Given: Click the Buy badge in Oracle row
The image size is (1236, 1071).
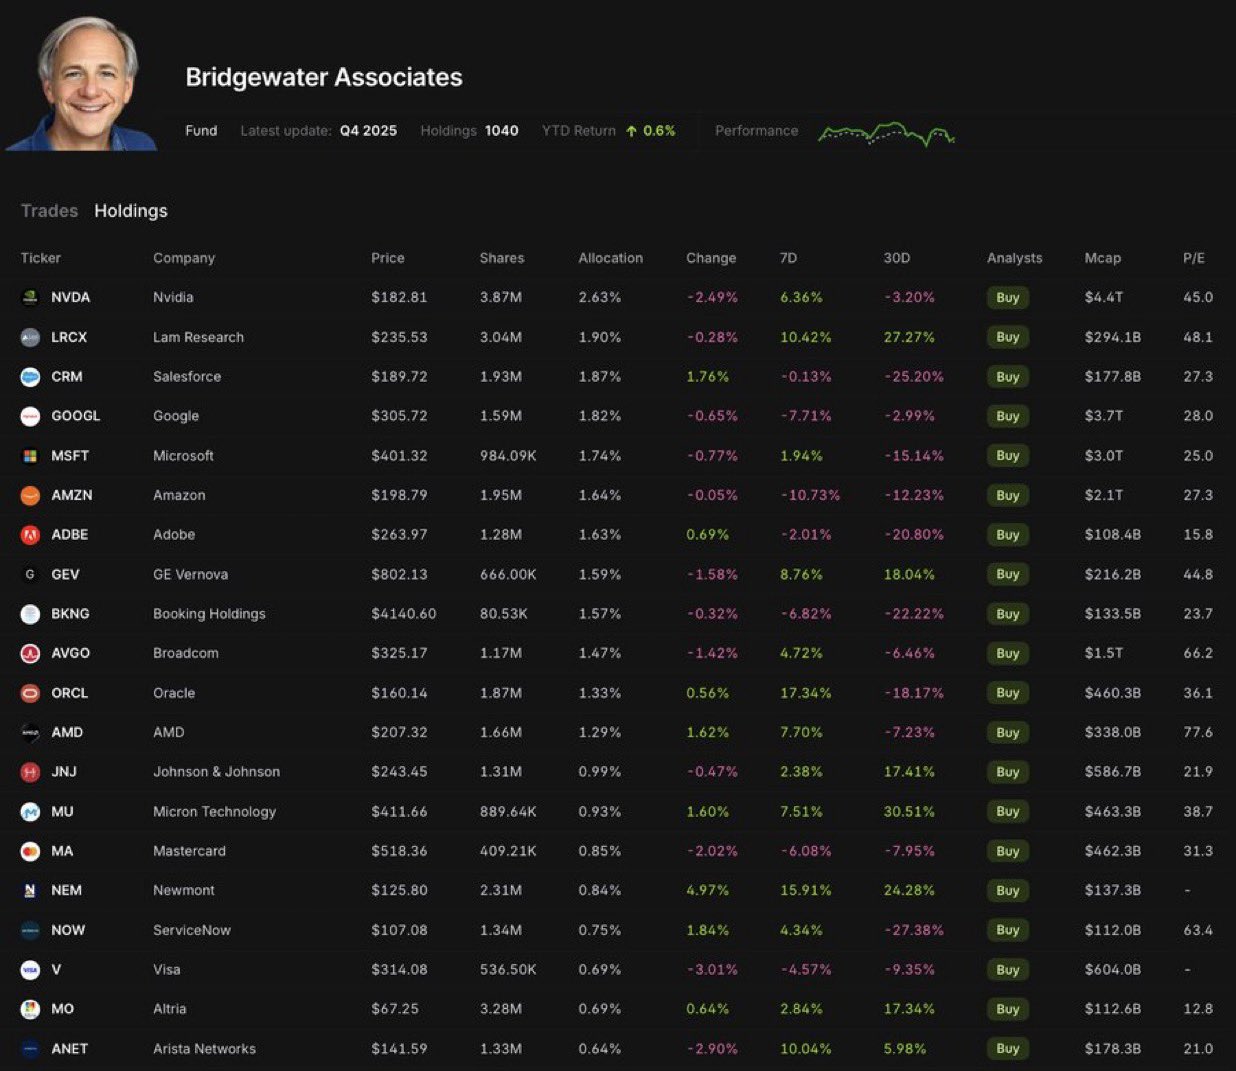Looking at the screenshot, I should [1008, 693].
